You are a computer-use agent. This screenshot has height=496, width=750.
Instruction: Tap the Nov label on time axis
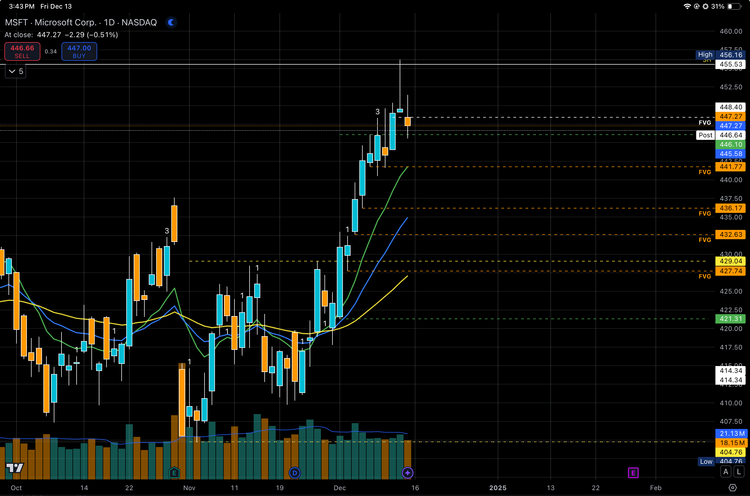(x=189, y=488)
